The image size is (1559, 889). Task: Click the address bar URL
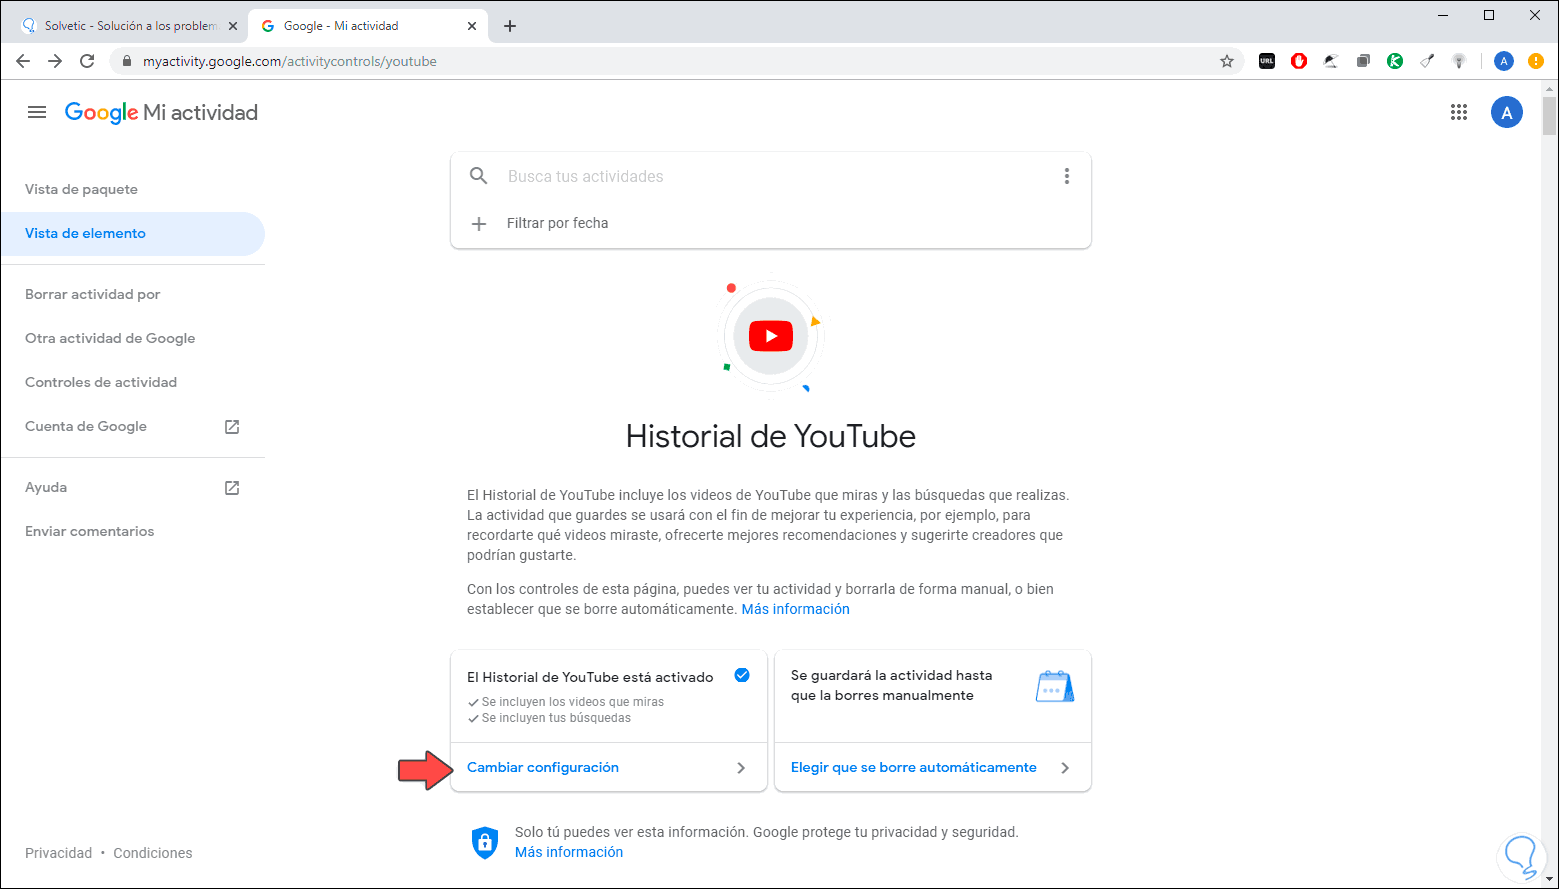[x=290, y=61]
